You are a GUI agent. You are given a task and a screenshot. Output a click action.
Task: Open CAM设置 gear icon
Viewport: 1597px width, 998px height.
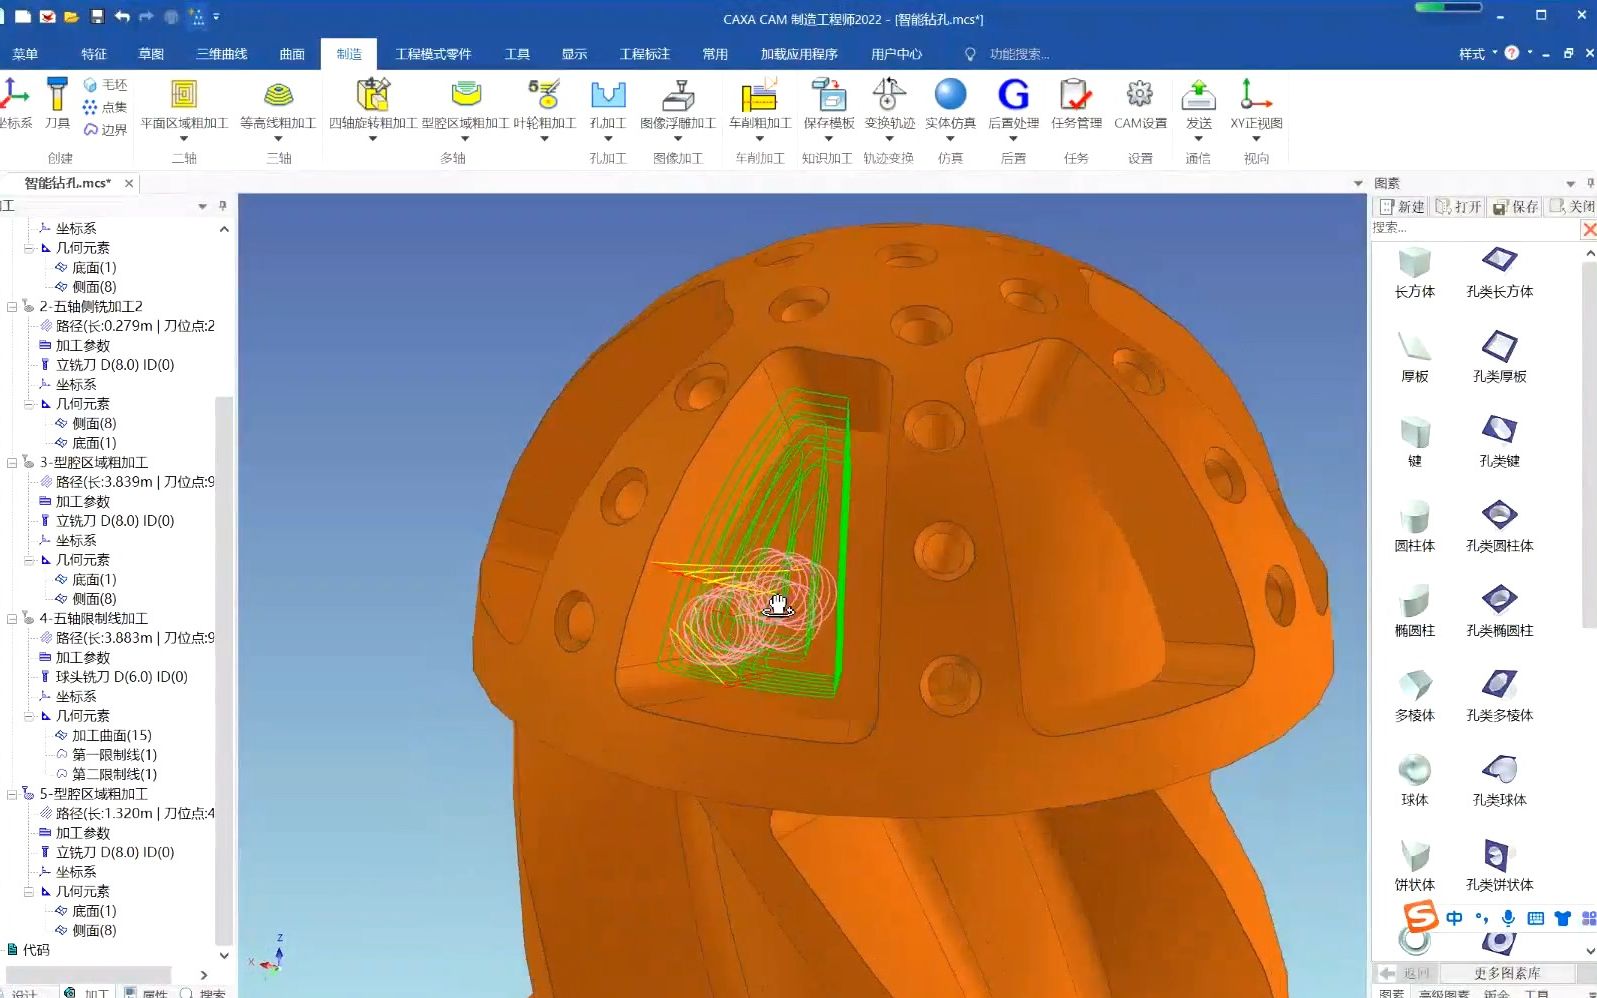pyautogui.click(x=1140, y=95)
